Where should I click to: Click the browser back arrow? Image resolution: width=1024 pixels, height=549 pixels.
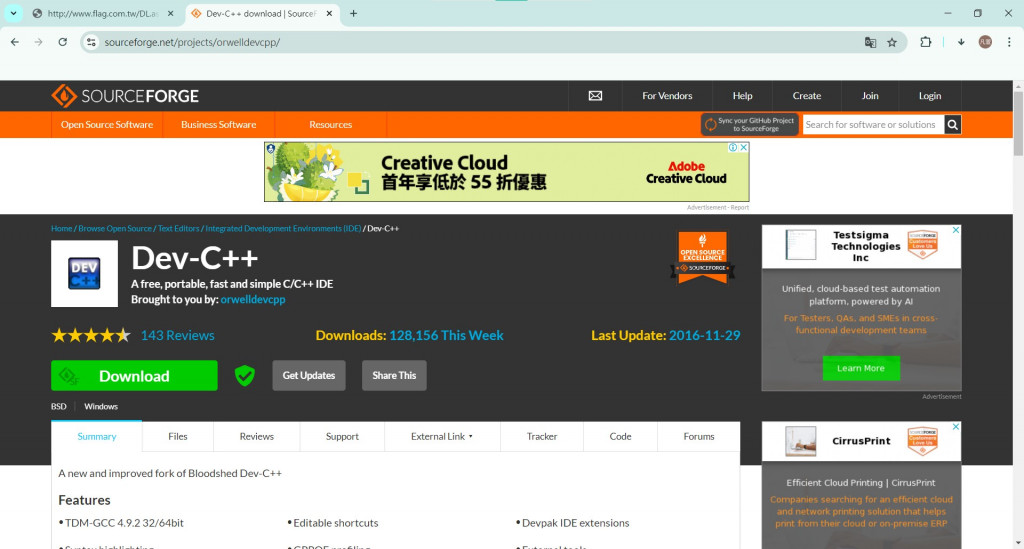point(14,42)
